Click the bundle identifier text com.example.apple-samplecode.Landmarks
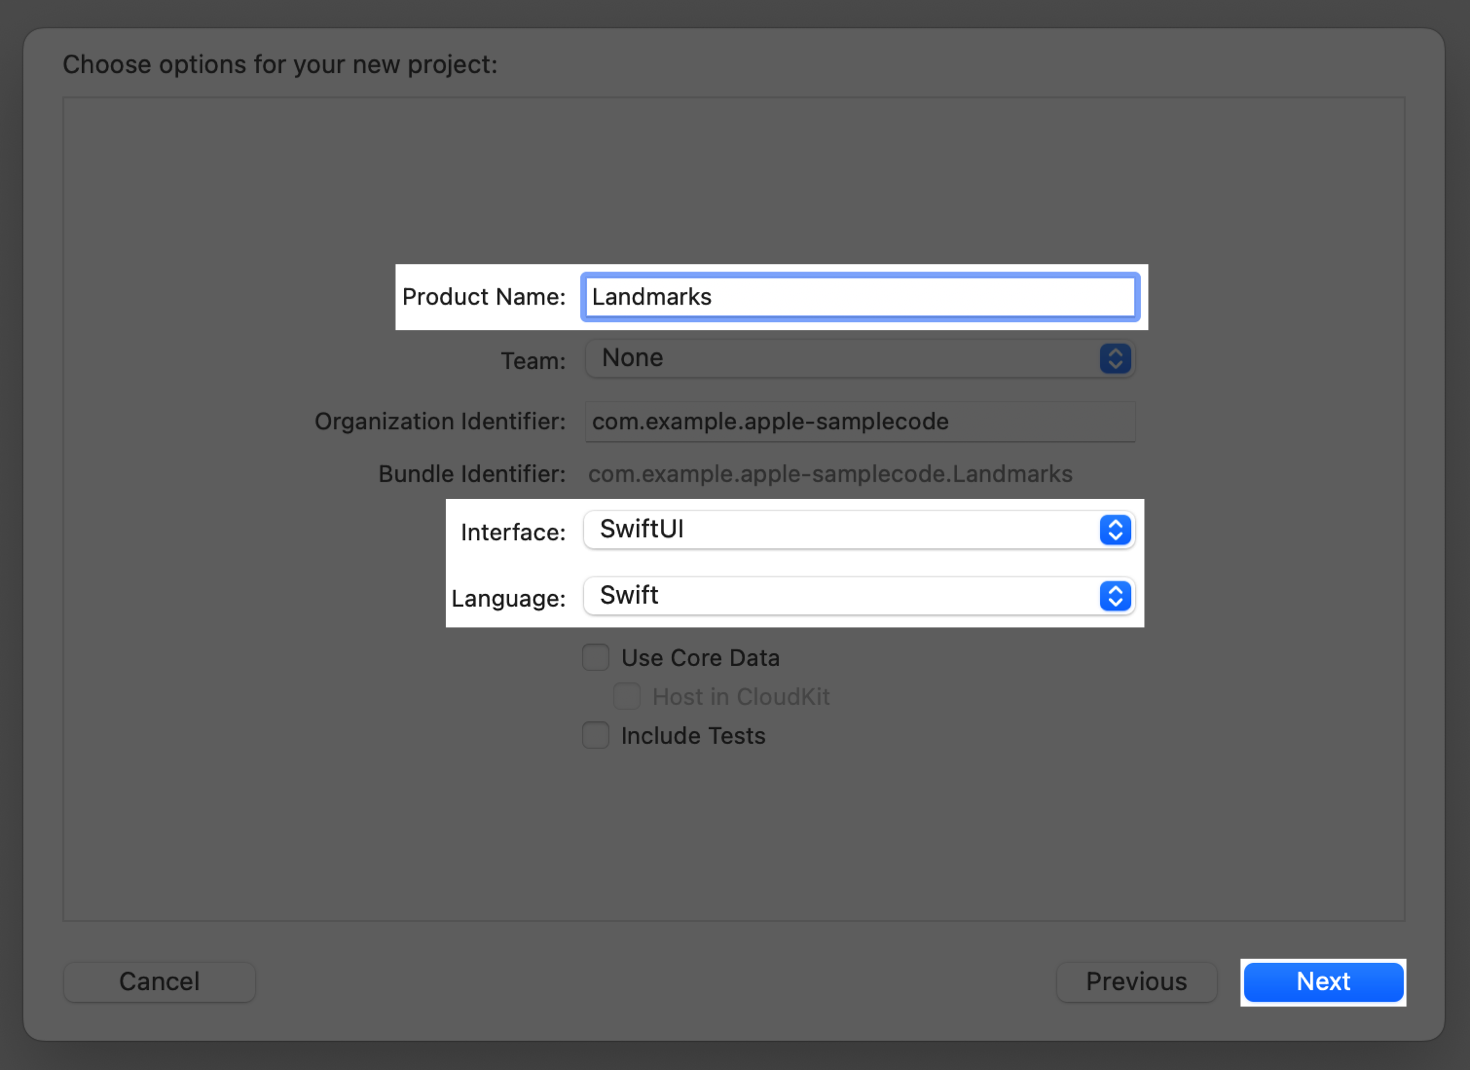 tap(830, 474)
